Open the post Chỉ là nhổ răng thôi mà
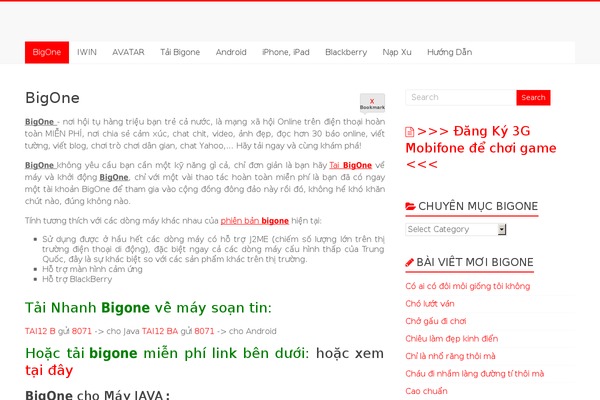Viewport: 600px width, 400px height. [450, 356]
